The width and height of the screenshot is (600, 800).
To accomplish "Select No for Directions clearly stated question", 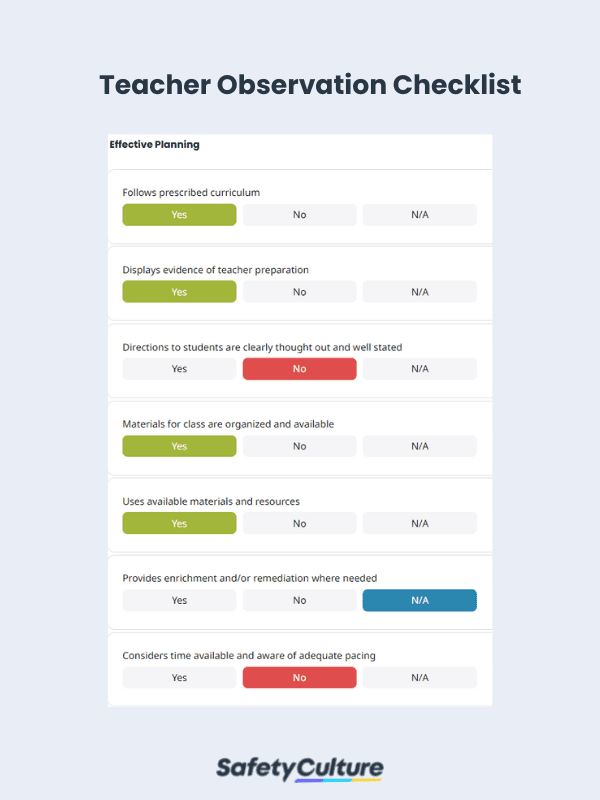I will point(299,368).
